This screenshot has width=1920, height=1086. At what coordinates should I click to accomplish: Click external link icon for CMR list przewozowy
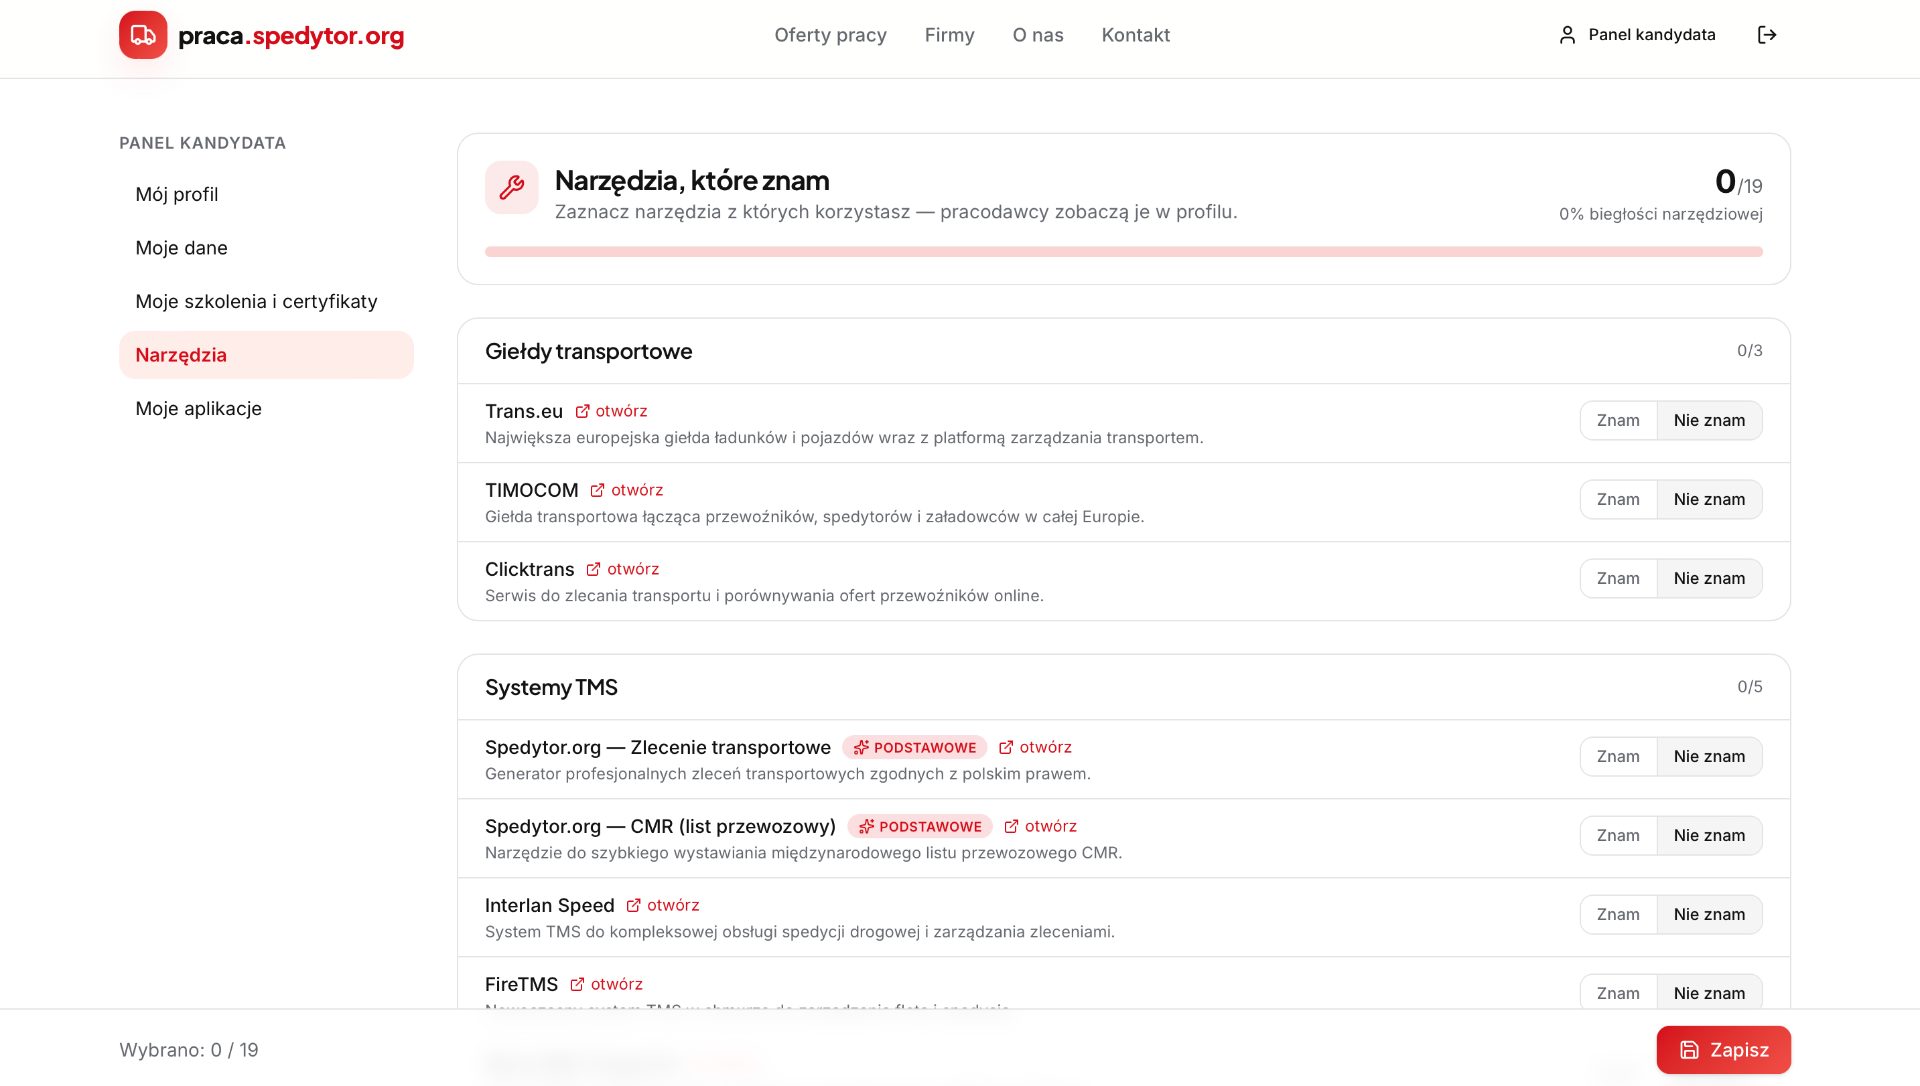[1011, 826]
